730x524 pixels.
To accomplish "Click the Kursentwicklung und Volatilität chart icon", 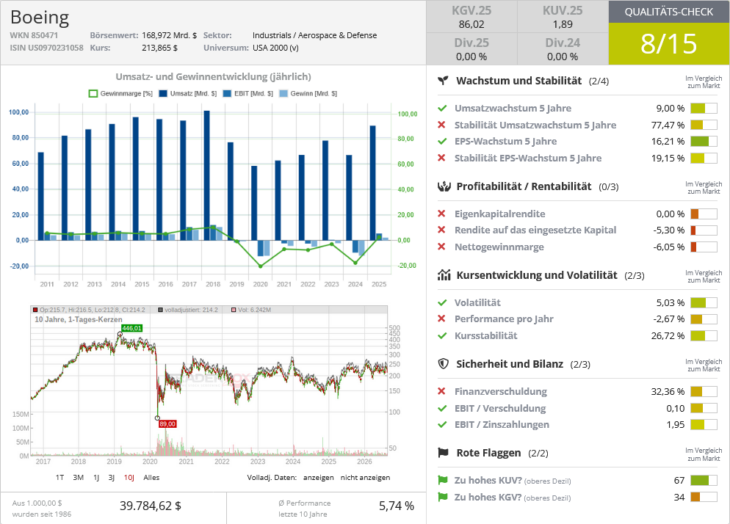I will 444,275.
